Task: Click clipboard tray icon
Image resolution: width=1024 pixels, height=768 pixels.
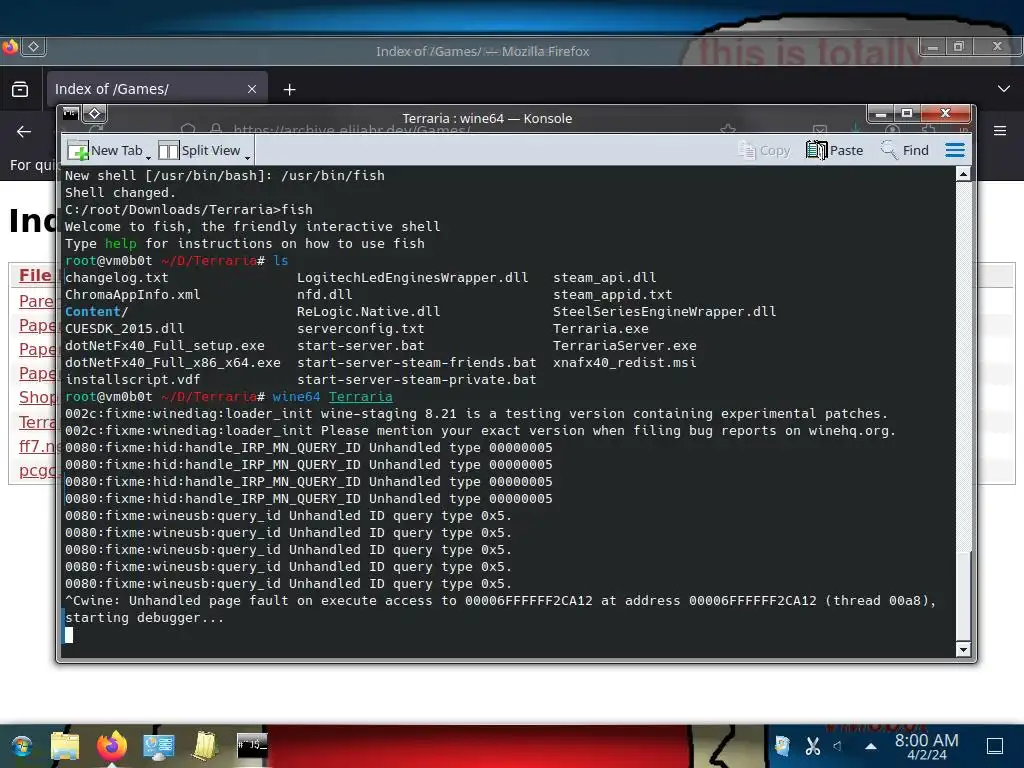Action: [782, 745]
